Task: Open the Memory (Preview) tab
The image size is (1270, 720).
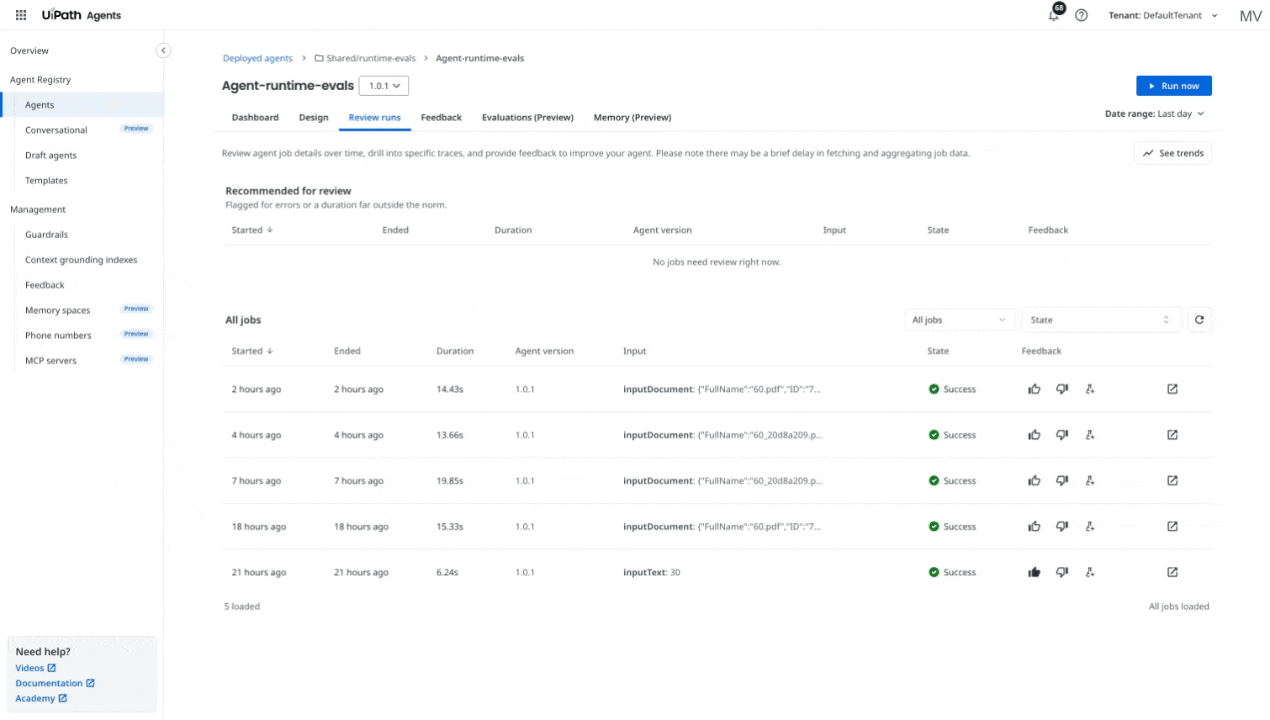Action: (x=632, y=117)
